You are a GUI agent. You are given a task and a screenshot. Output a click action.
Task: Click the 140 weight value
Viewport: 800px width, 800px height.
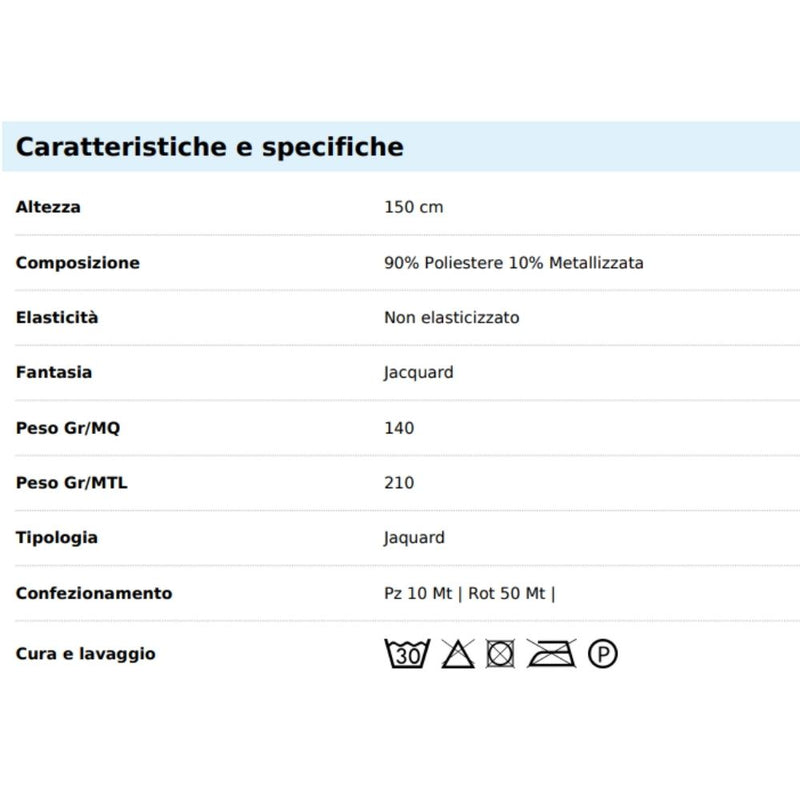pos(399,428)
